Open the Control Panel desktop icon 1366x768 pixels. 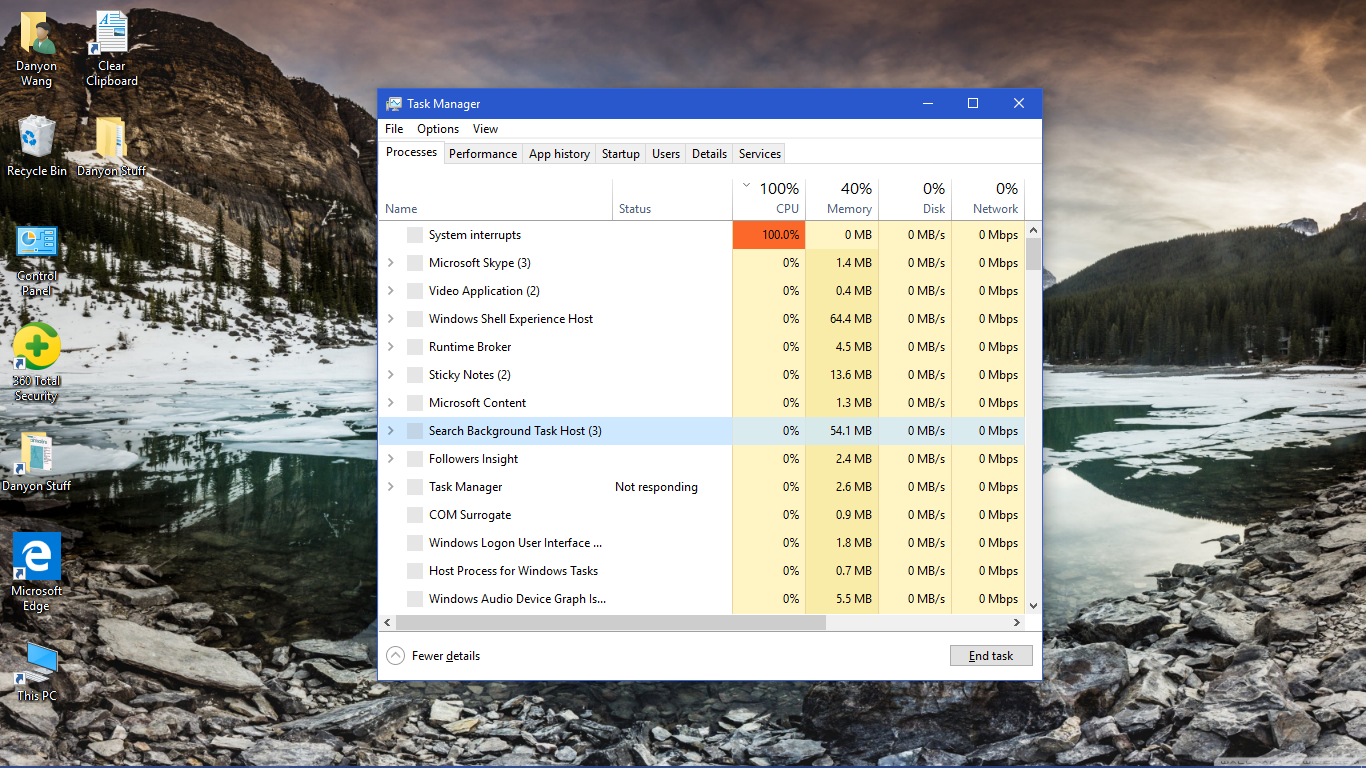coord(37,244)
